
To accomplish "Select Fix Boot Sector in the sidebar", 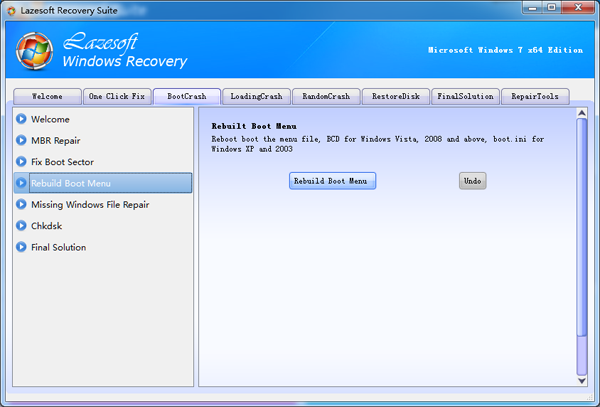I will pyautogui.click(x=103, y=162).
